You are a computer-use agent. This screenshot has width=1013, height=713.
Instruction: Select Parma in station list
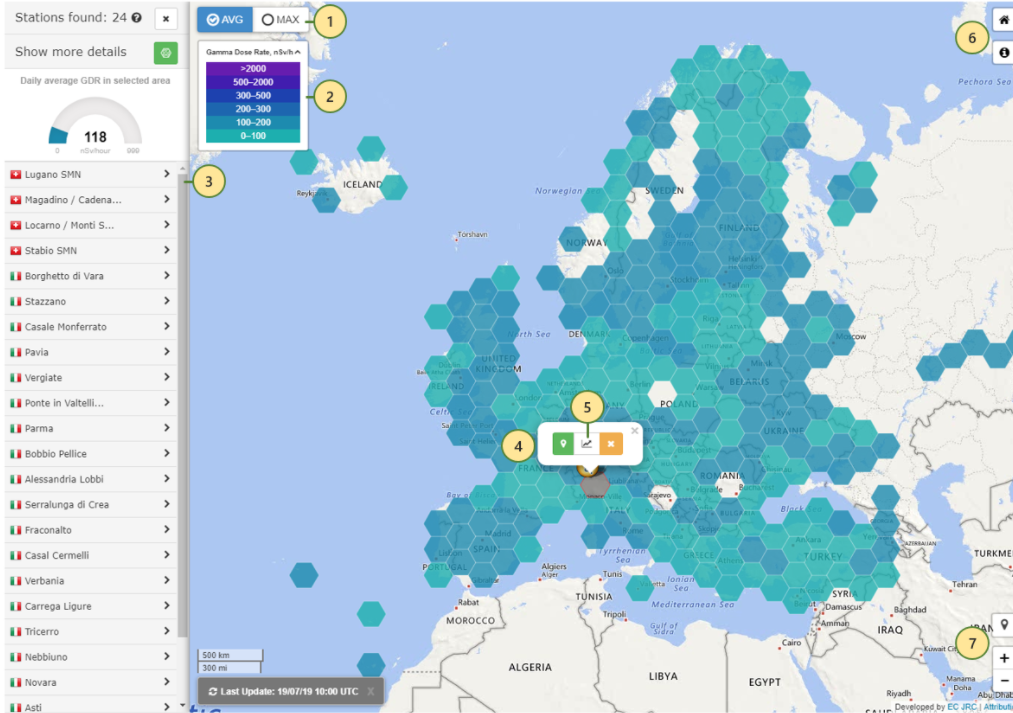[x=91, y=428]
